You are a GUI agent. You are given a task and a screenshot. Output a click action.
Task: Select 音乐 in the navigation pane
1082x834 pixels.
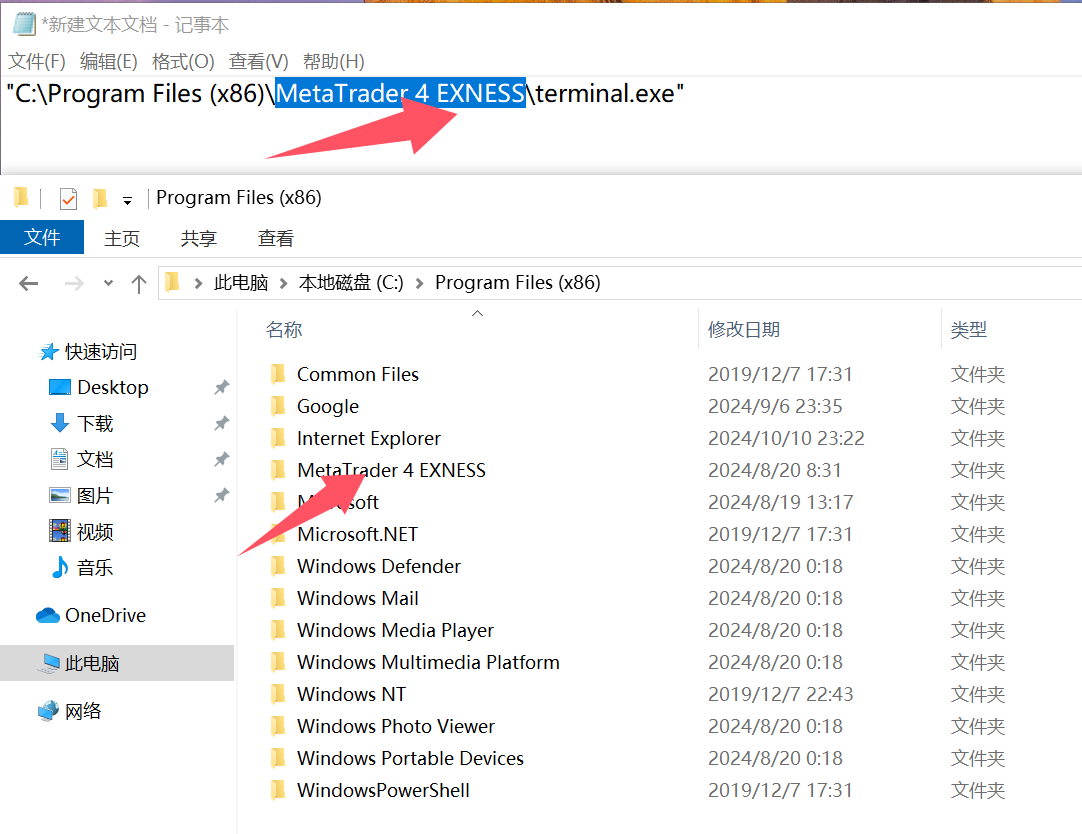pyautogui.click(x=95, y=568)
